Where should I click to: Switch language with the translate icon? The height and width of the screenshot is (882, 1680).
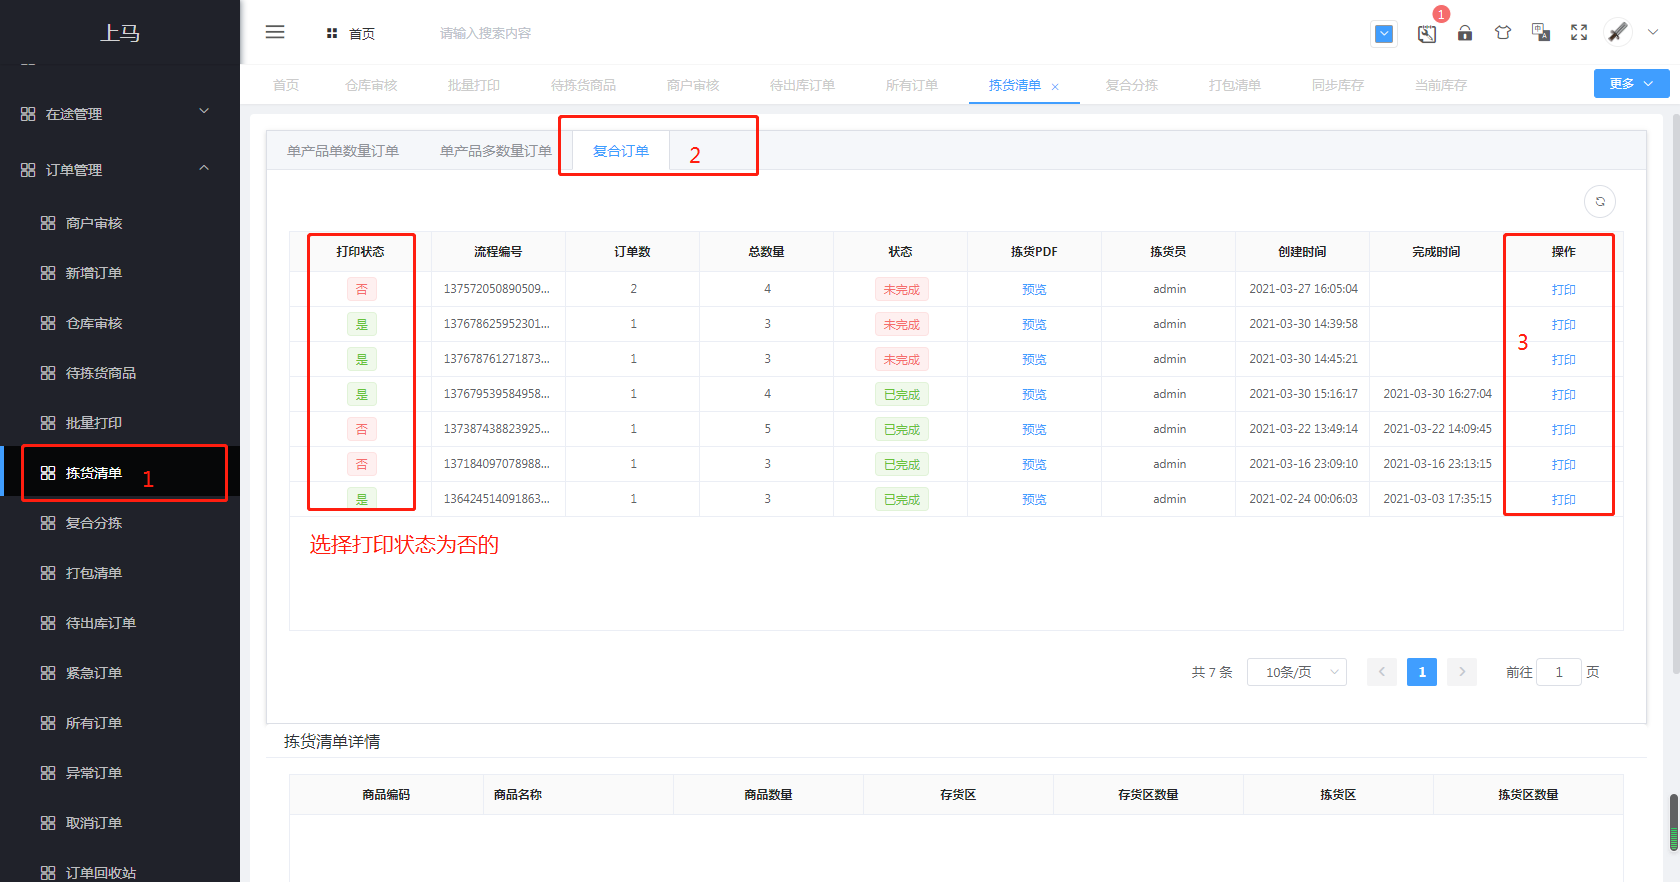point(1541,33)
